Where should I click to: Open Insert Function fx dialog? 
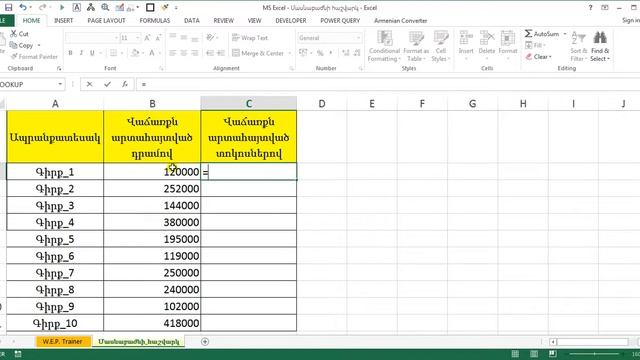(x=125, y=84)
